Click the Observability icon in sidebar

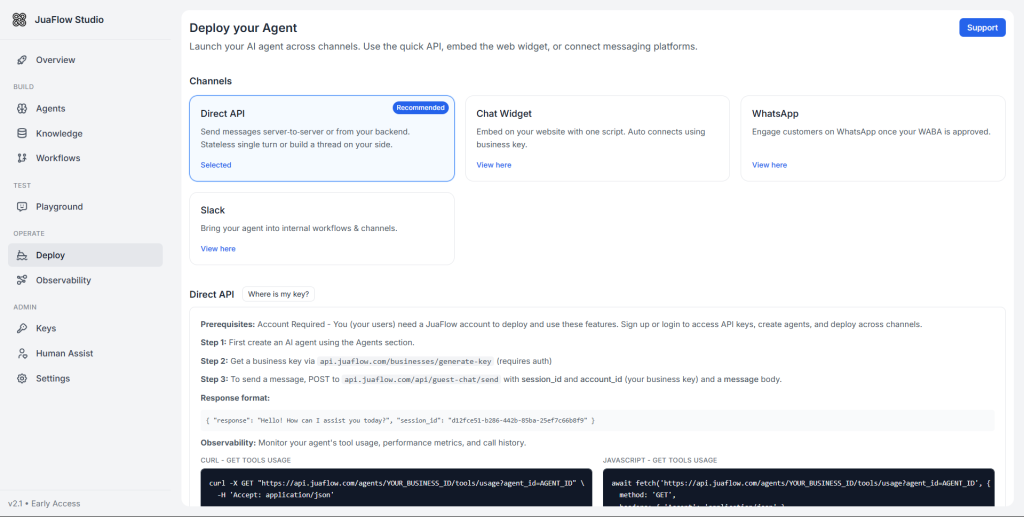pyautogui.click(x=23, y=280)
